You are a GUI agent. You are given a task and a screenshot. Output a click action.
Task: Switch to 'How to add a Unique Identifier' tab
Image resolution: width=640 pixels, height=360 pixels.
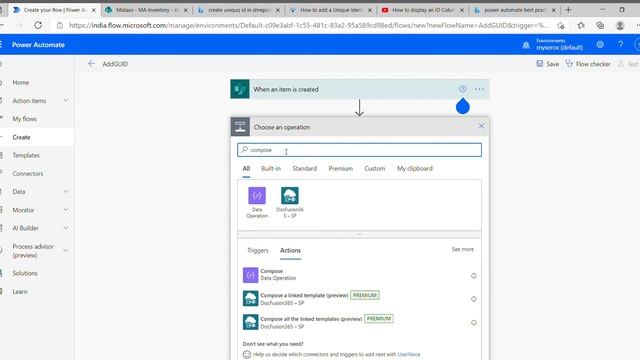coord(331,10)
